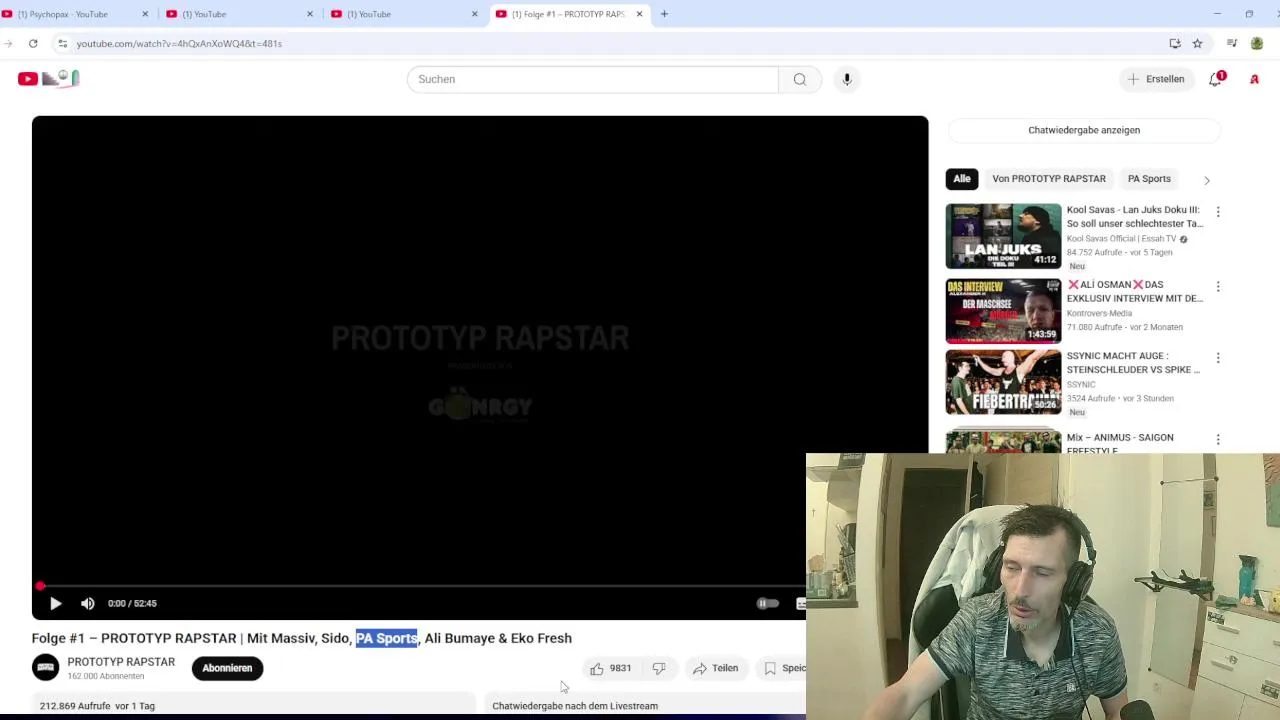Open the PROTOTYP RAPSTAR channel avatar

(x=46, y=668)
